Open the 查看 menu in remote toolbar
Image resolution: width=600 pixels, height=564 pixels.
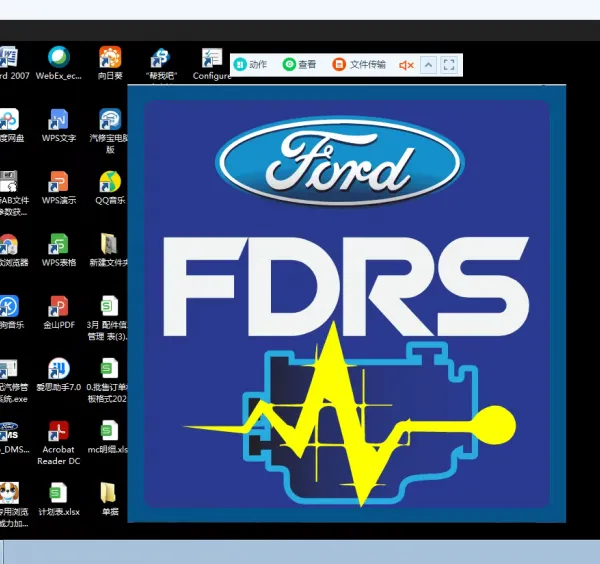pos(300,64)
